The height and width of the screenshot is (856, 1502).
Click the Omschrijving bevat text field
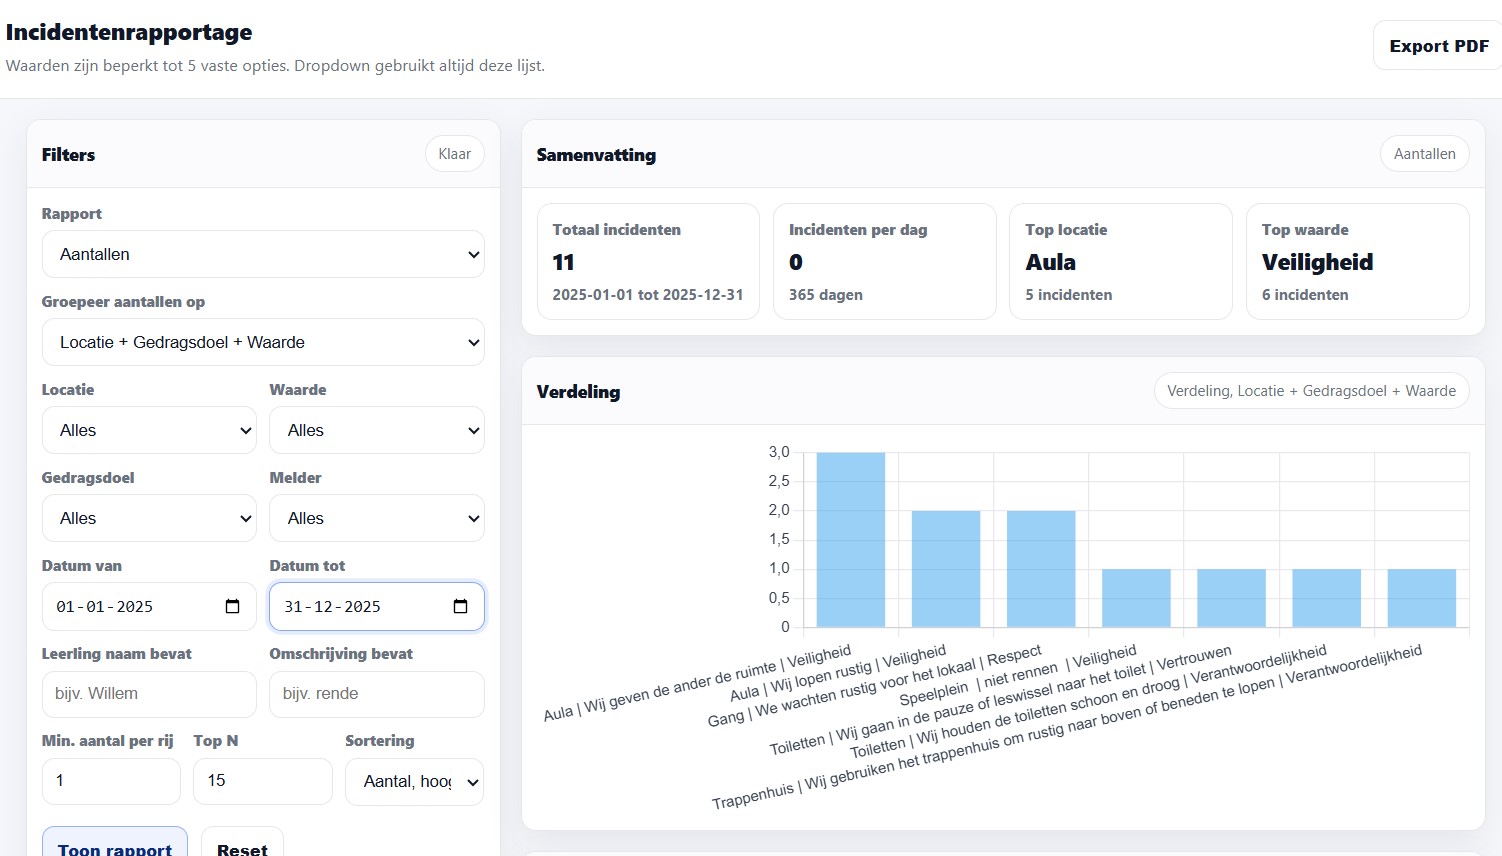point(376,694)
